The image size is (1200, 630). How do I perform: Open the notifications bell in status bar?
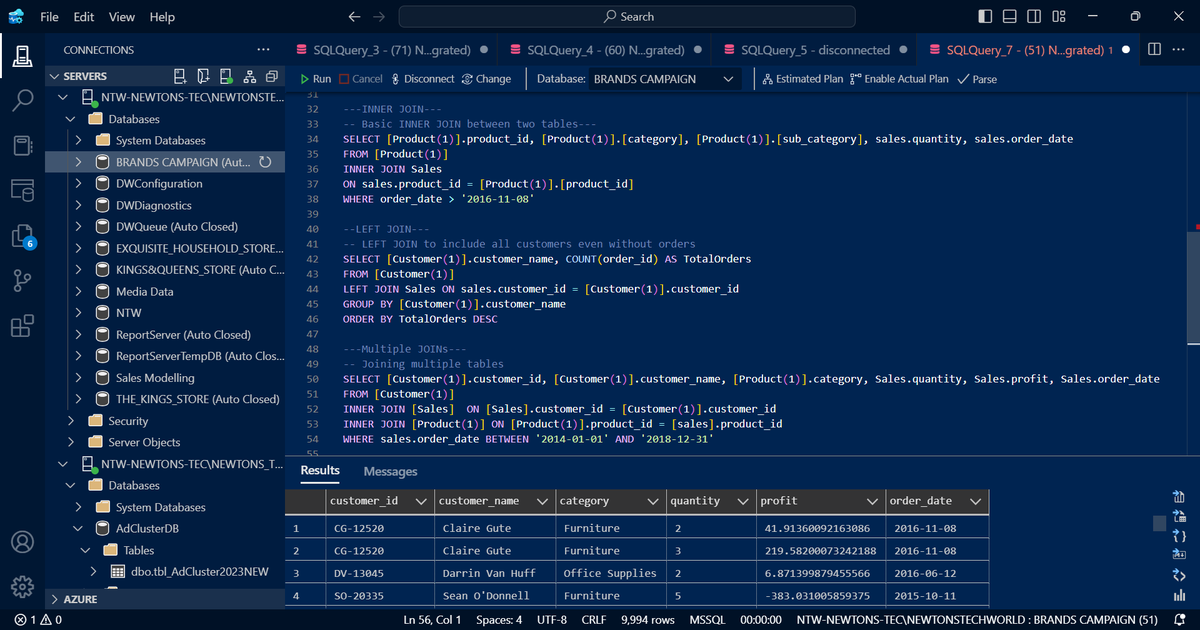pos(1178,620)
